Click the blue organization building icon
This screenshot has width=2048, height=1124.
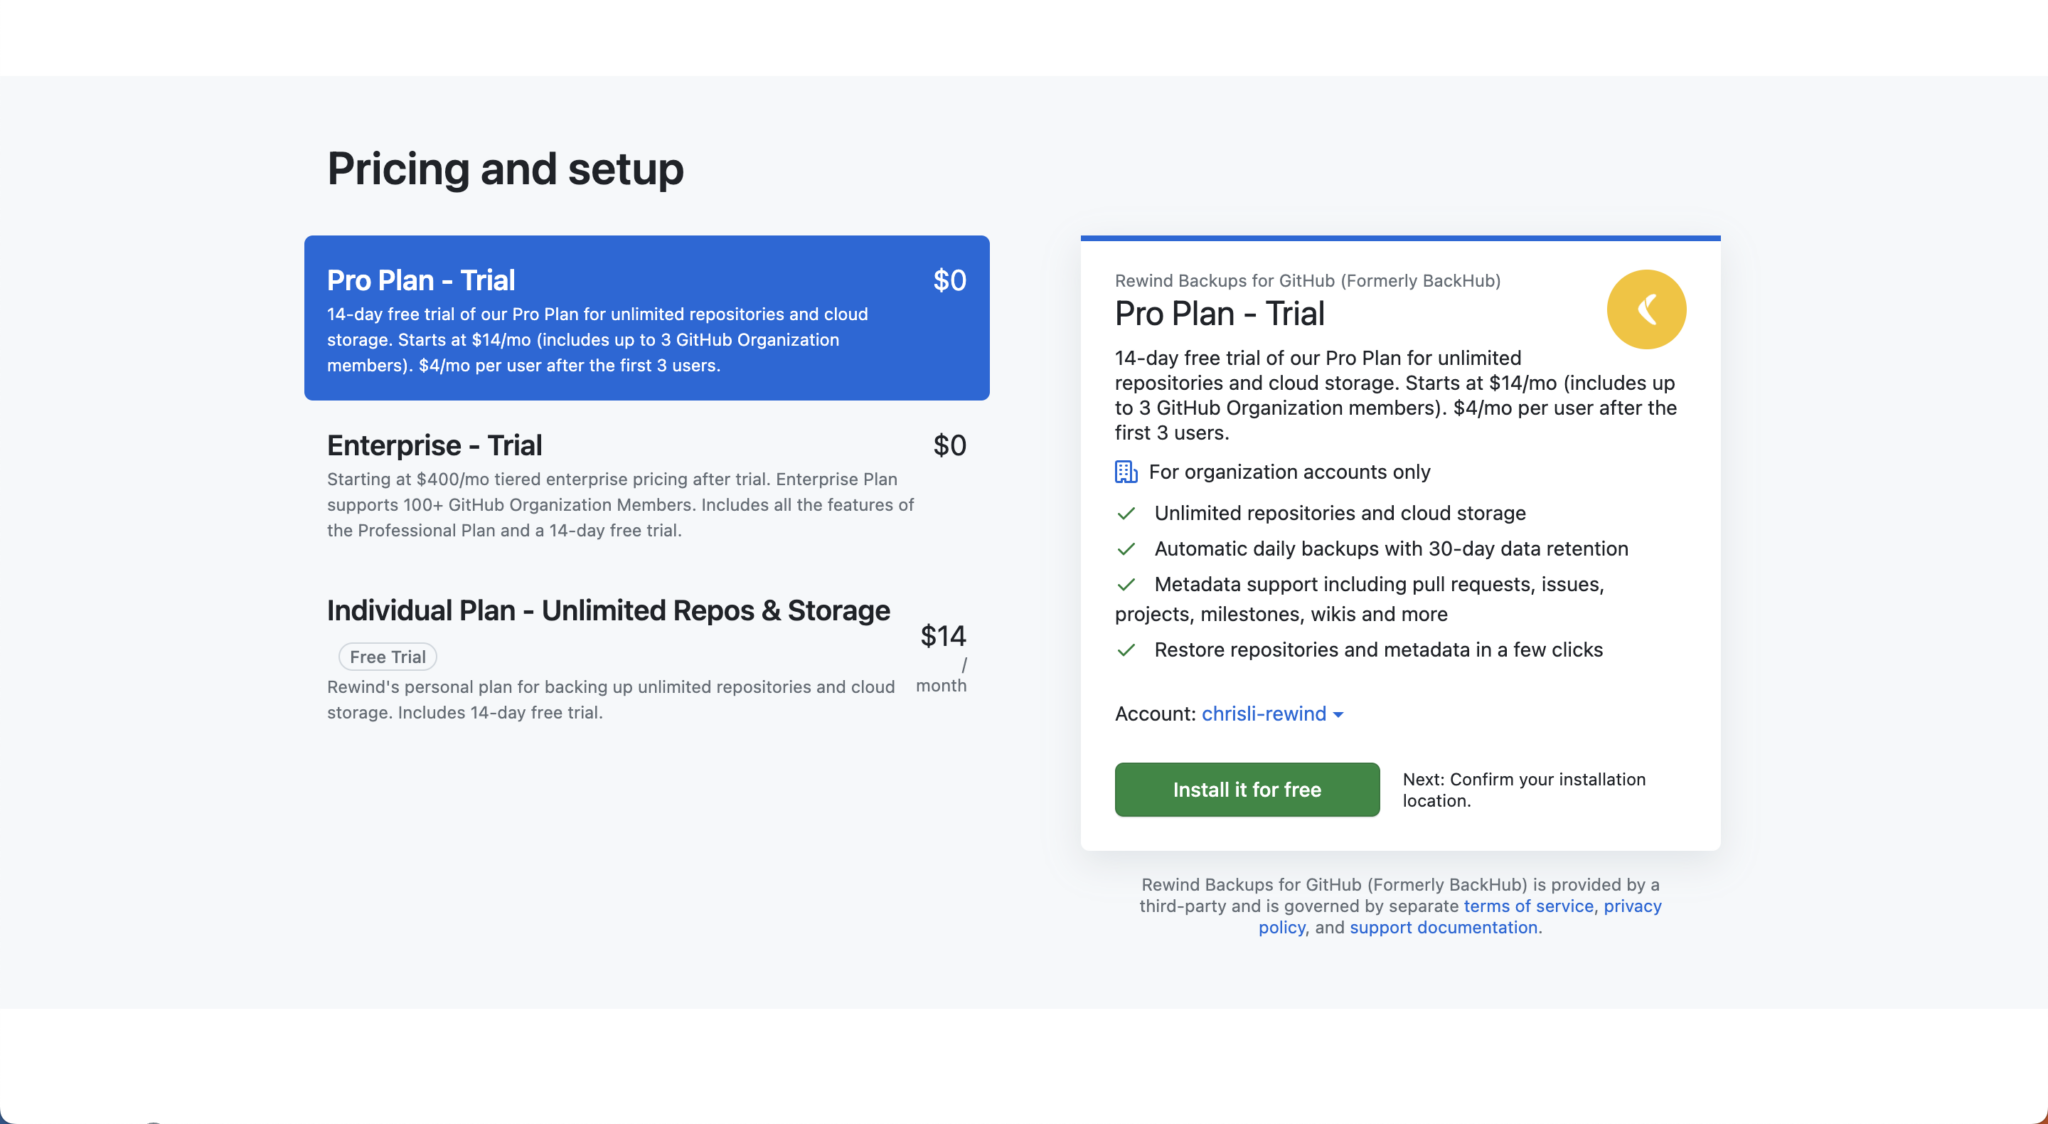coord(1126,471)
